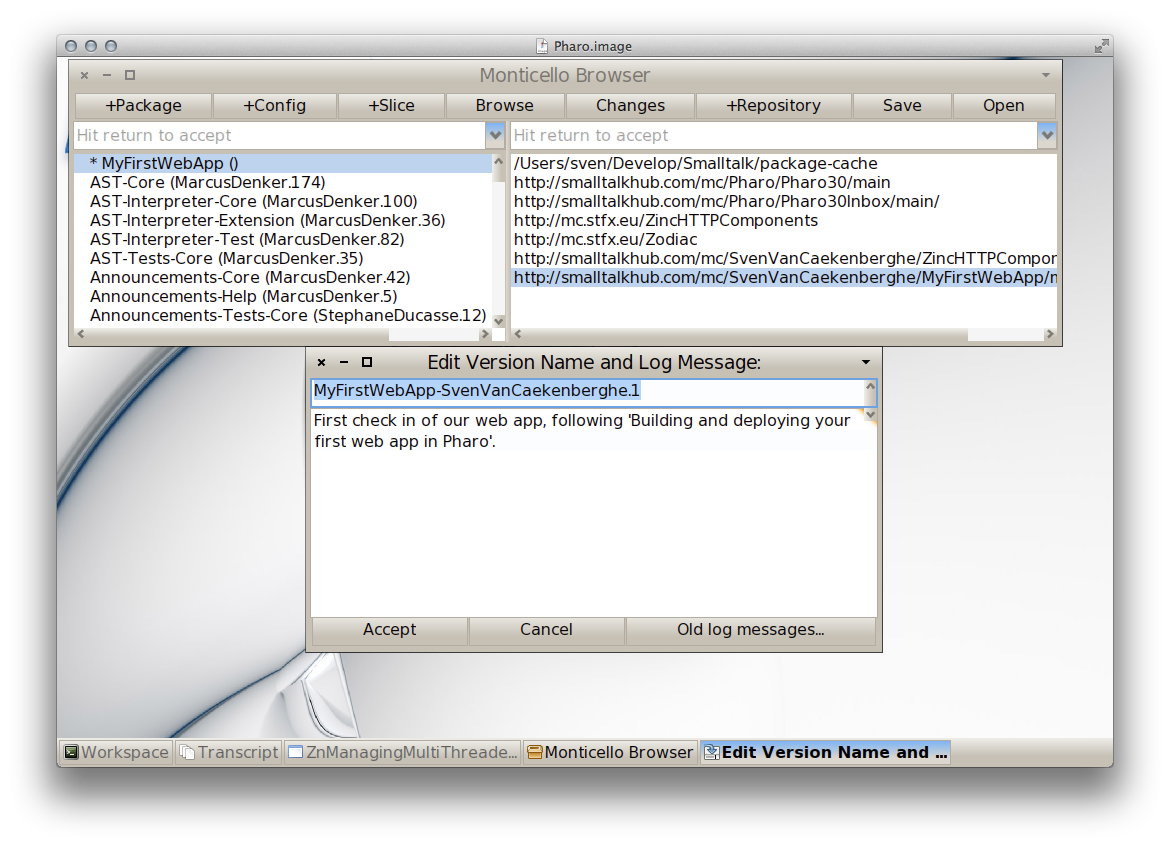1170x846 pixels.
Task: Select the Pharo30/main repository
Action: click(x=783, y=183)
